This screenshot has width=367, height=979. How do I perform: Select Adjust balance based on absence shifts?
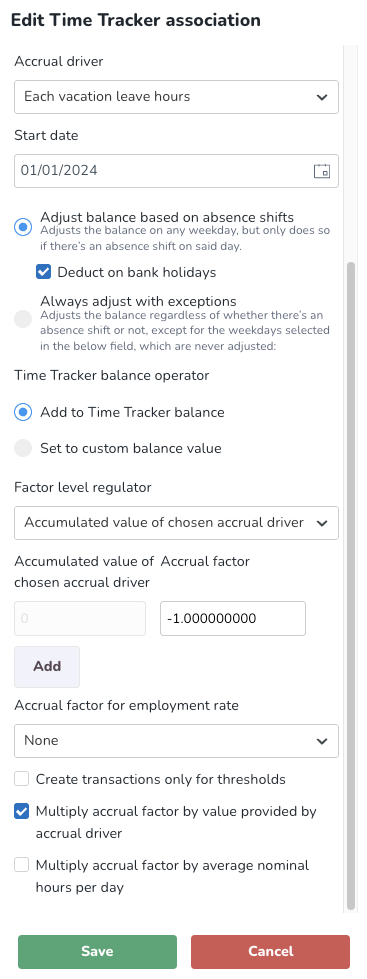pyautogui.click(x=23, y=227)
